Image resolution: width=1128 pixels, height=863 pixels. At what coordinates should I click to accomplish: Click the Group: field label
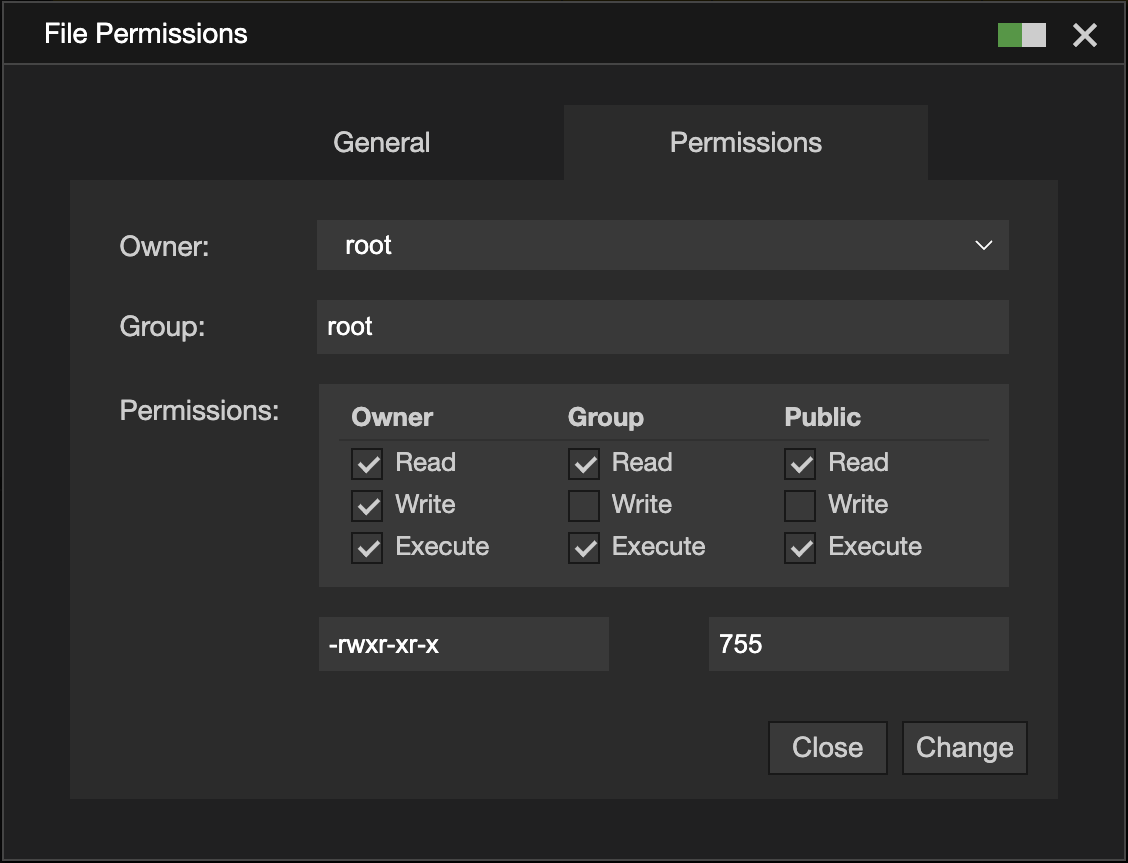click(163, 327)
